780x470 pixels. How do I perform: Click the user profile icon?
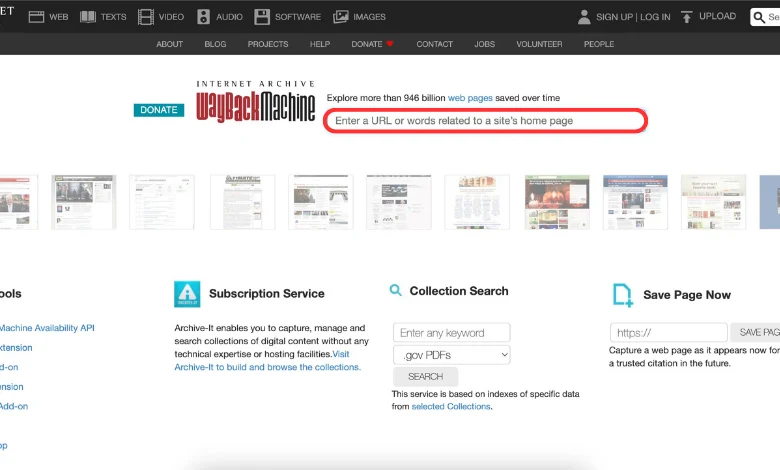tap(584, 17)
